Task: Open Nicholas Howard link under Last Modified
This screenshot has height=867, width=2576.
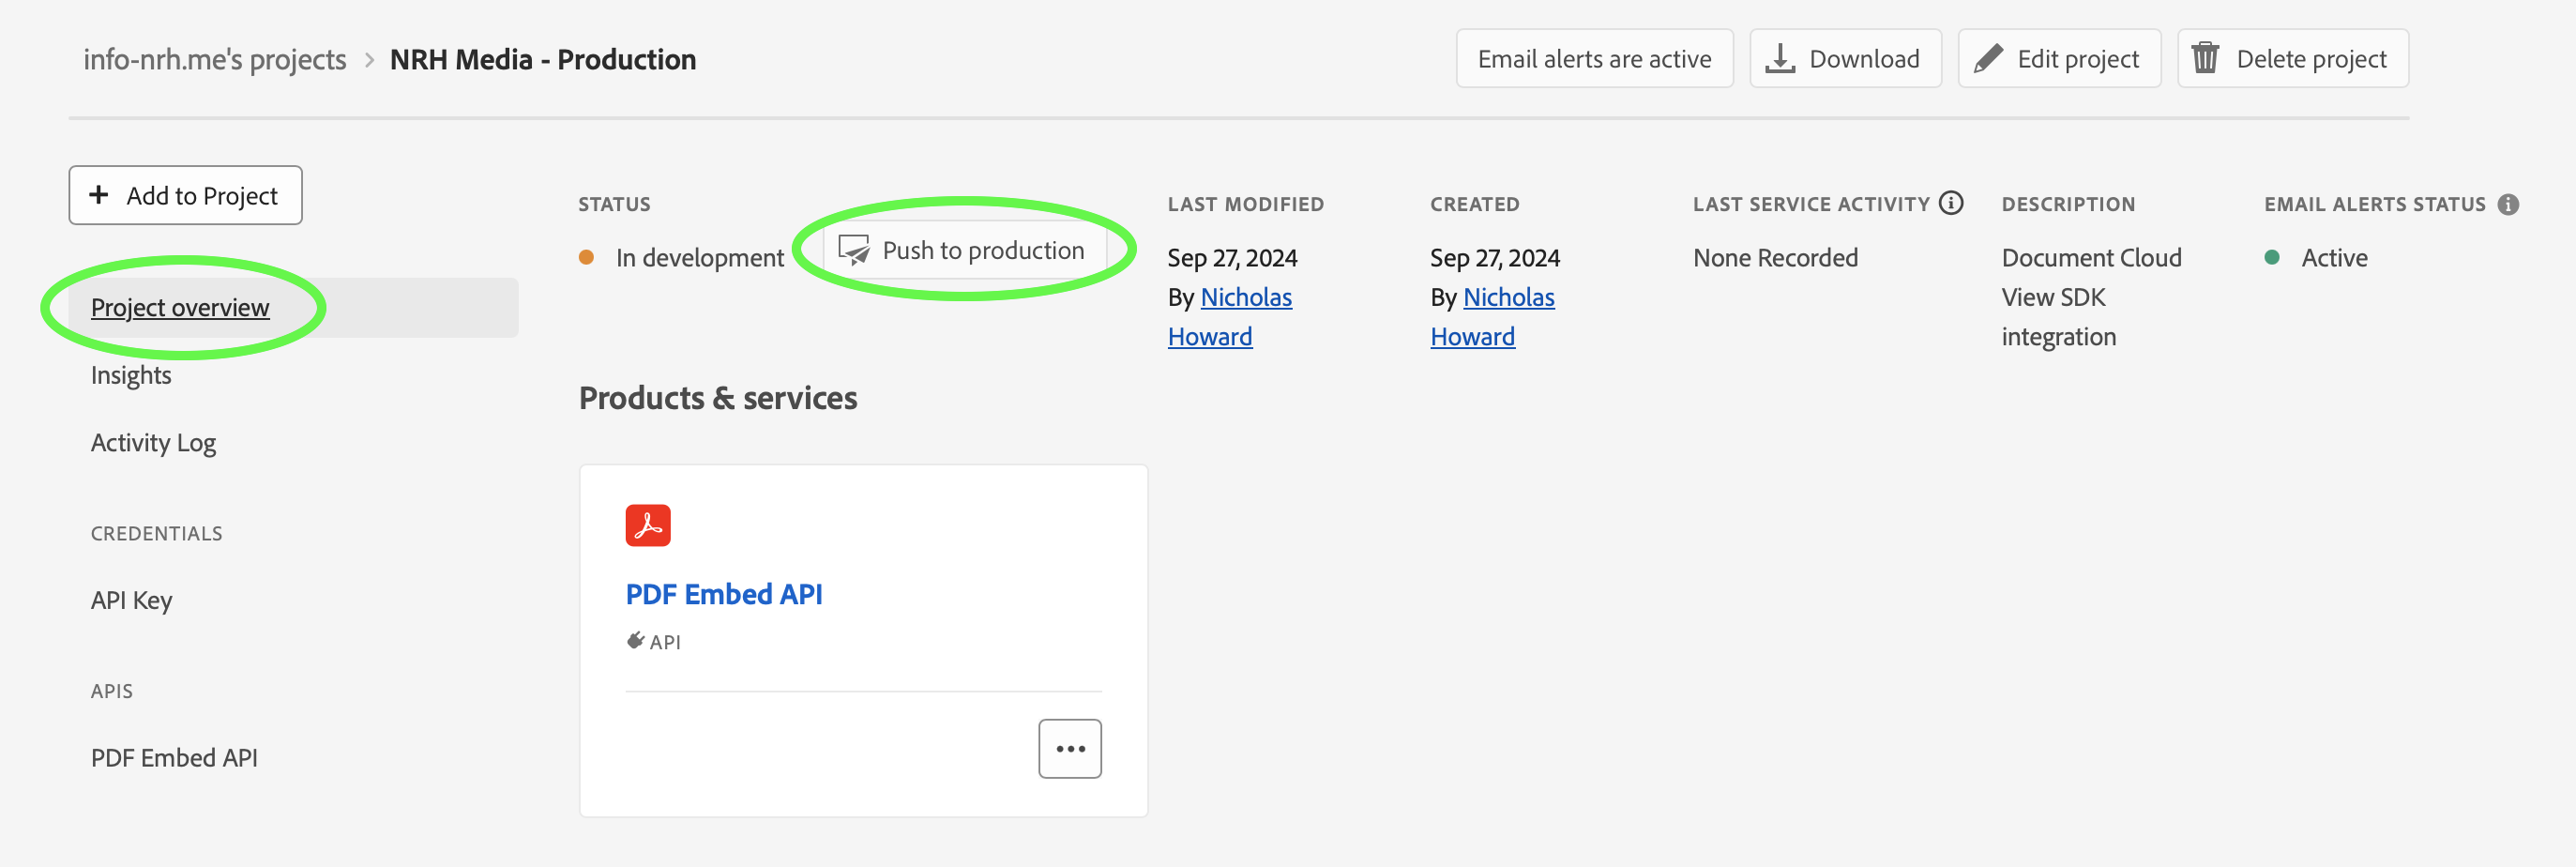Action: (x=1230, y=316)
